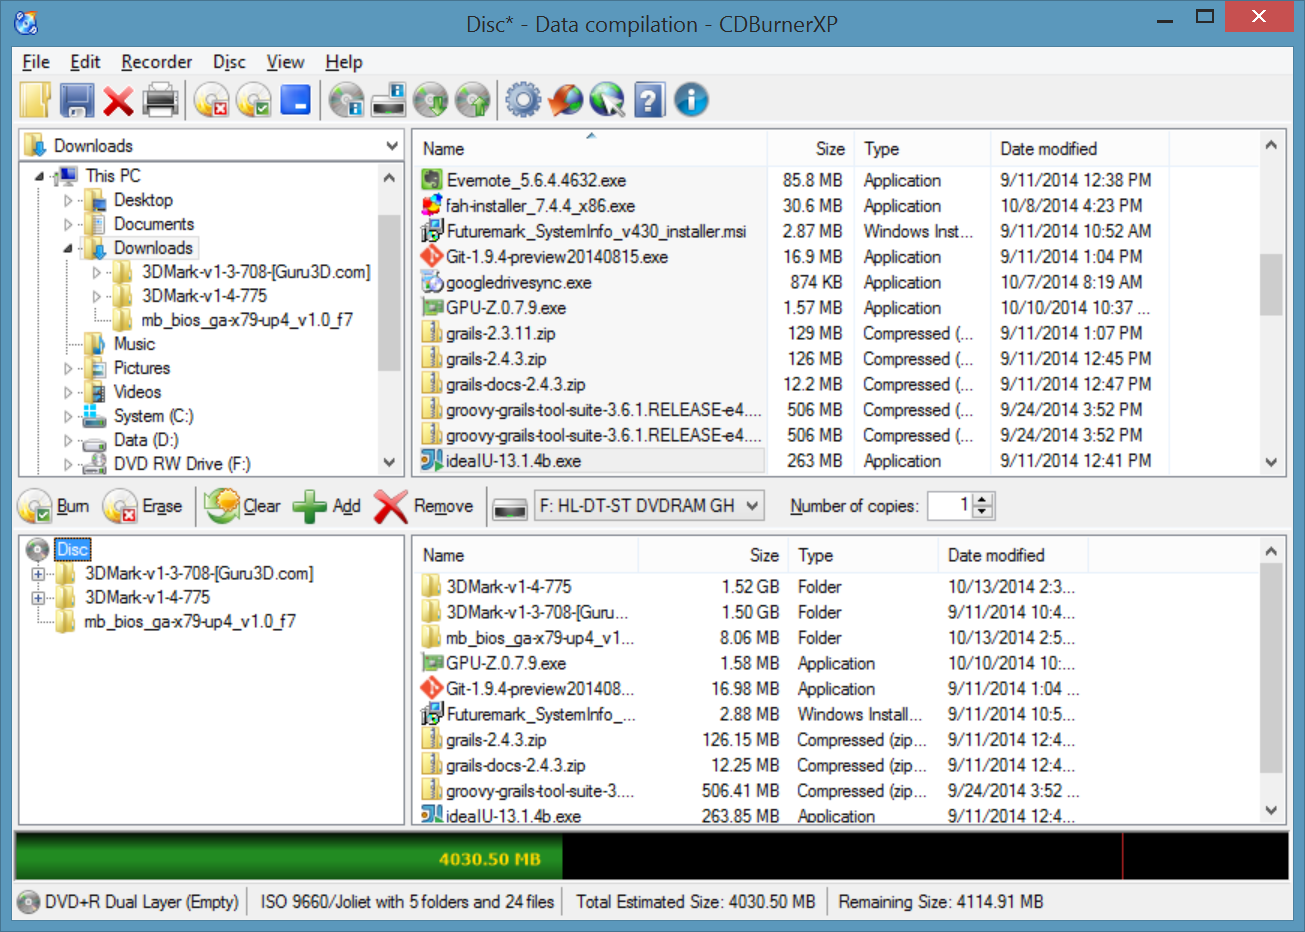This screenshot has width=1305, height=932.
Task: Click the Burn button
Action: point(55,507)
